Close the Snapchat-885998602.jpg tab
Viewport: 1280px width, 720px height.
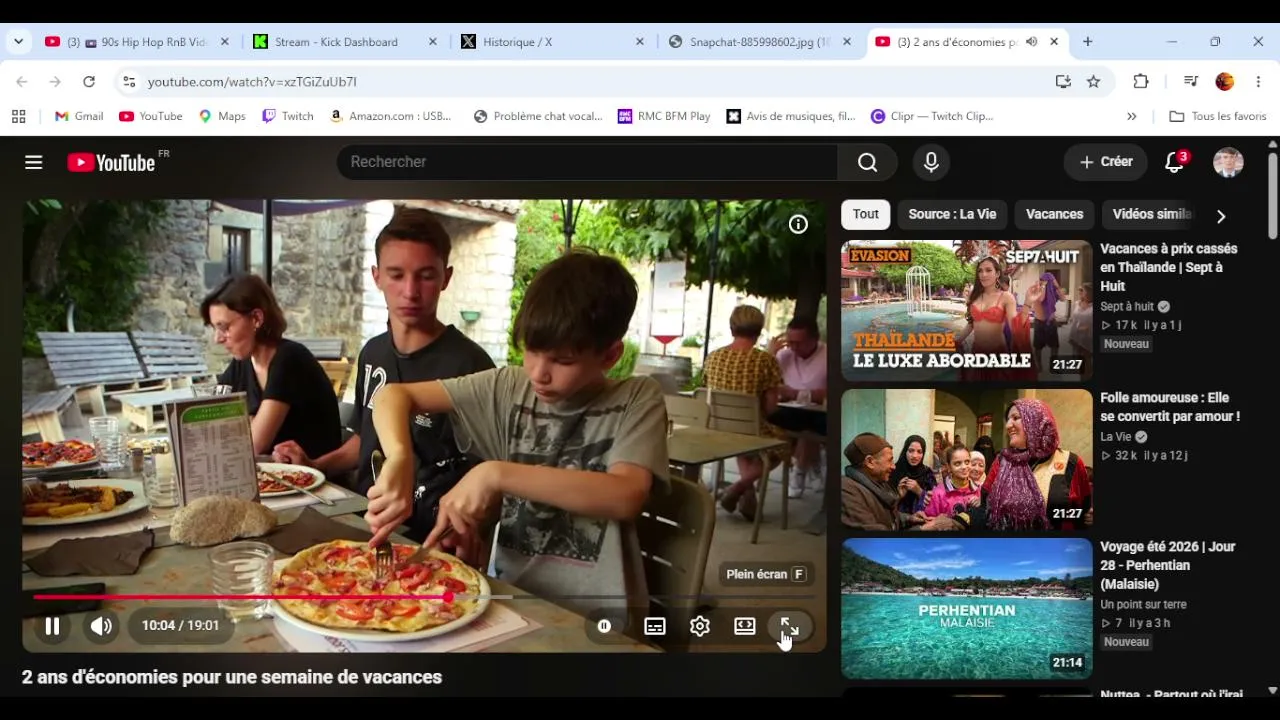click(847, 42)
